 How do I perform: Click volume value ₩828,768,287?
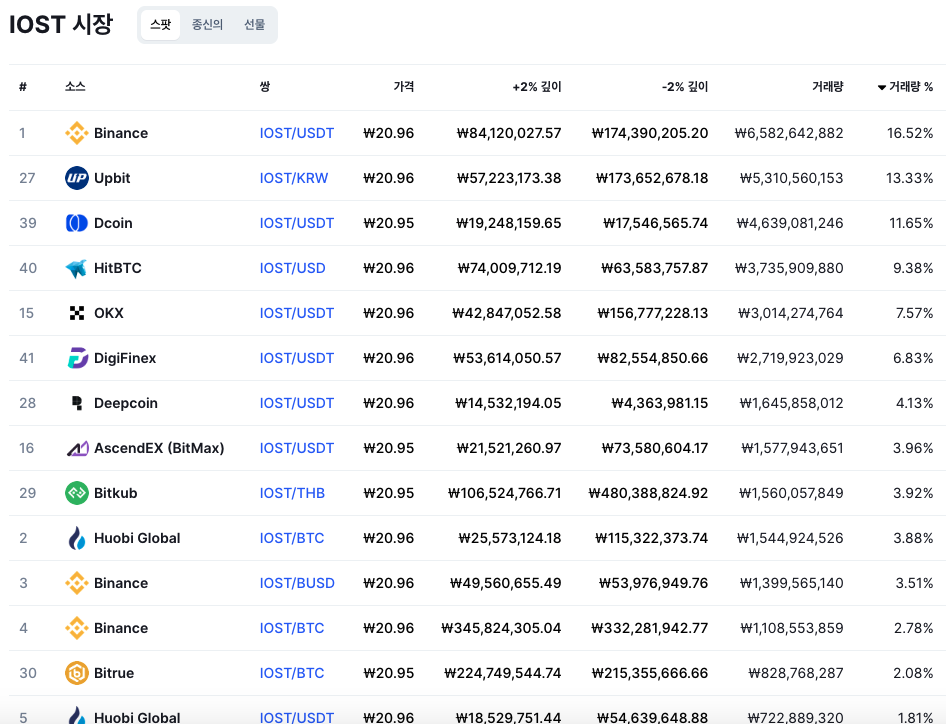point(795,673)
